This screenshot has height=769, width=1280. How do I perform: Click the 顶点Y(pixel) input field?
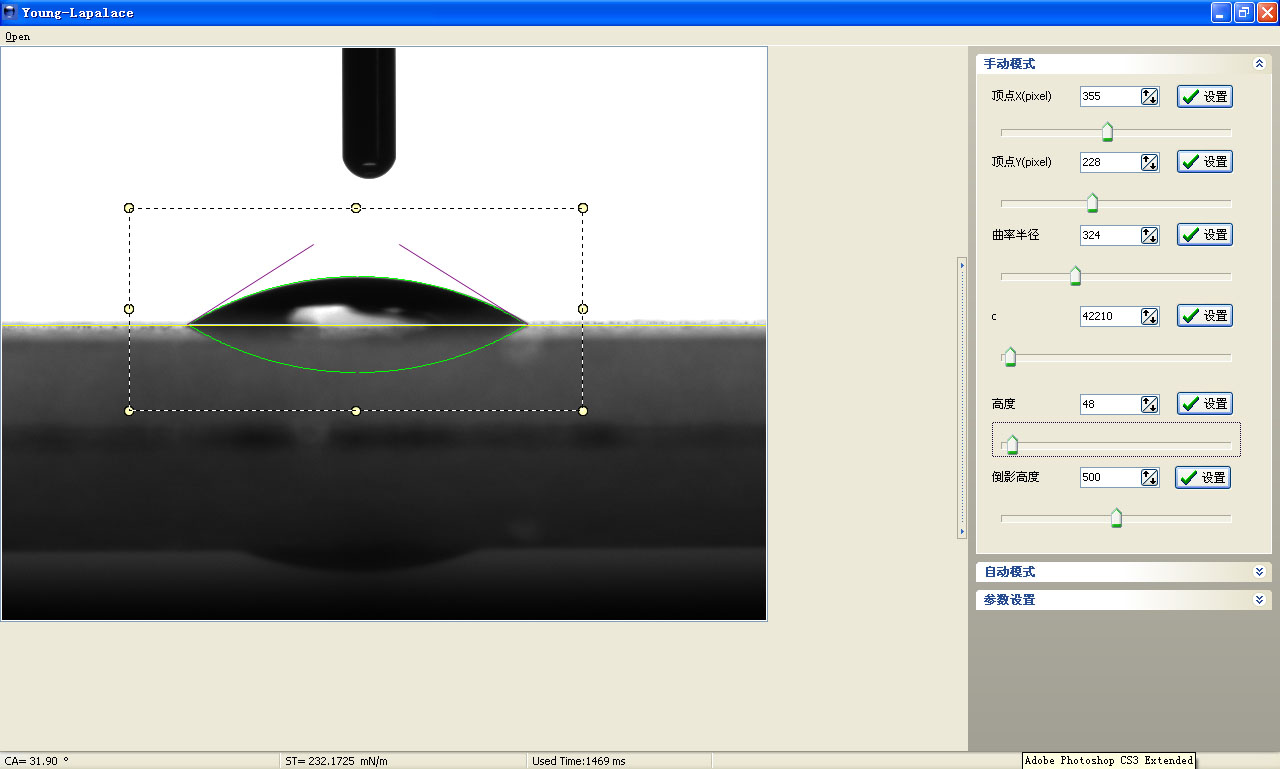coord(1108,162)
